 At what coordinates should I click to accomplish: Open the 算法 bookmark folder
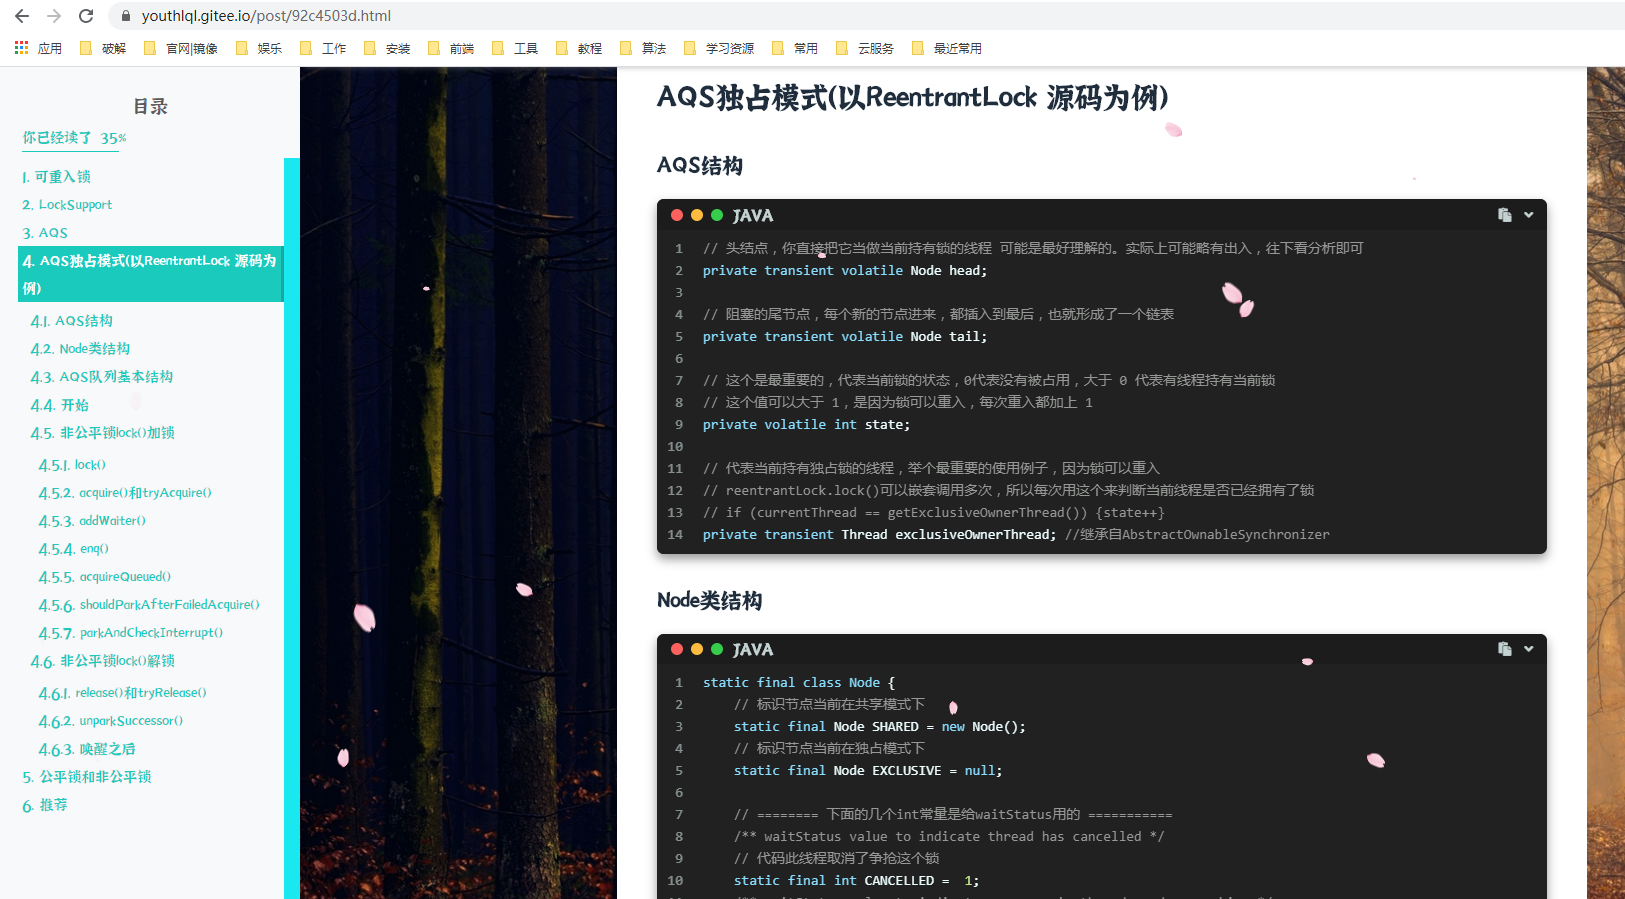pos(643,48)
